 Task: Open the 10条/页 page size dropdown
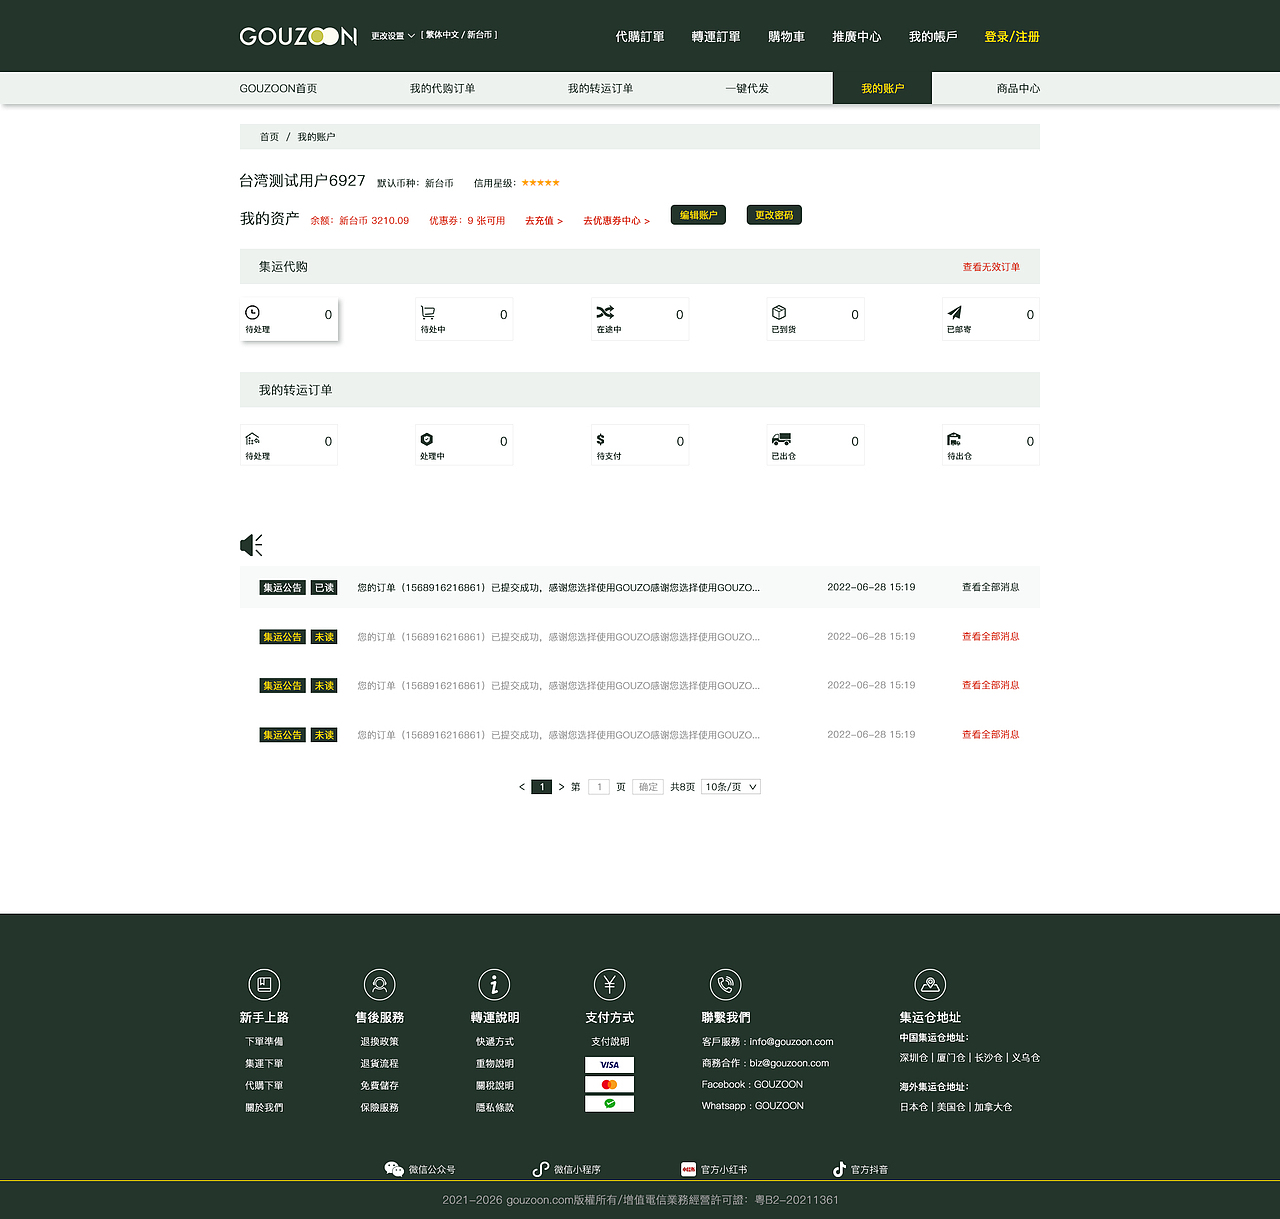tap(731, 787)
